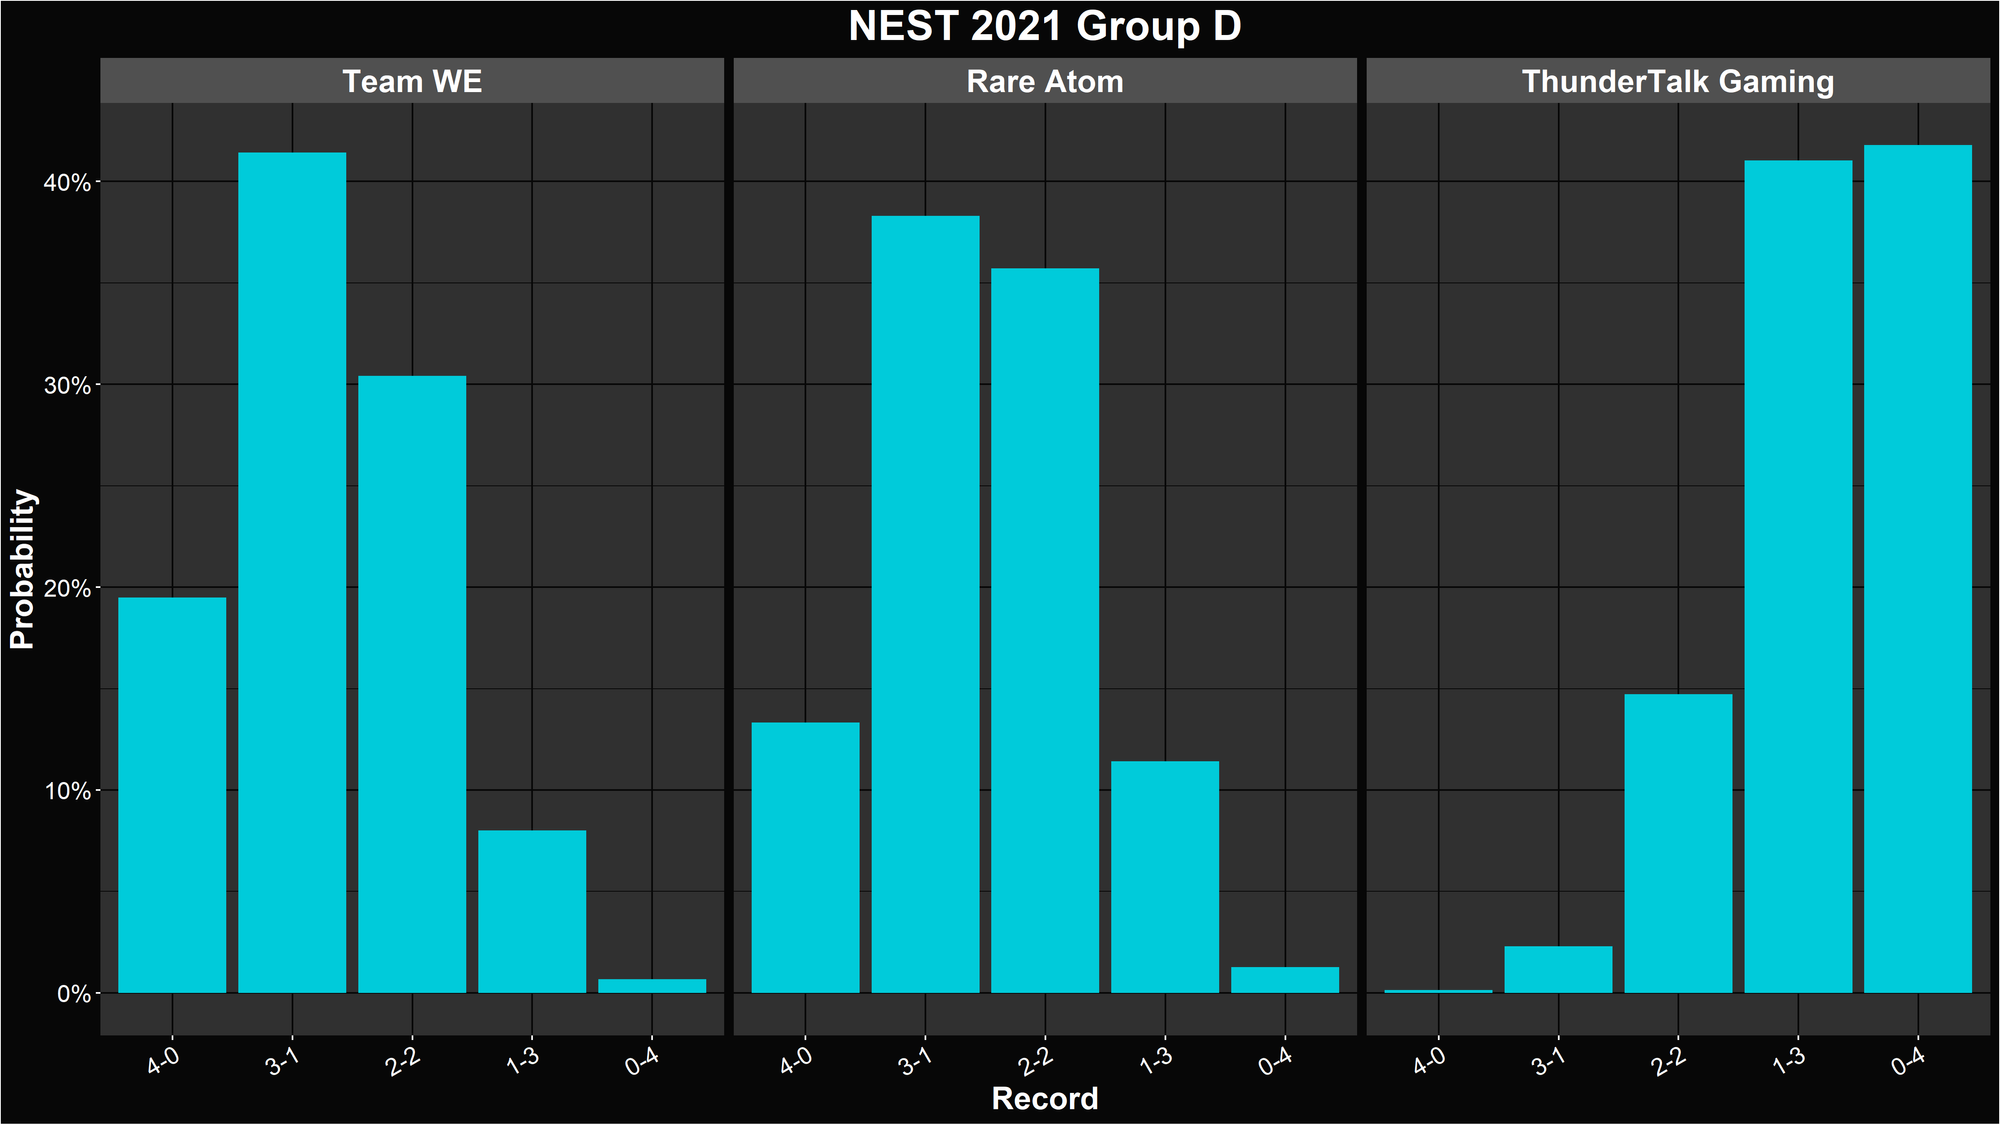
Task: Click the 0-4 label under Rare Atom
Action: coord(1276,1062)
